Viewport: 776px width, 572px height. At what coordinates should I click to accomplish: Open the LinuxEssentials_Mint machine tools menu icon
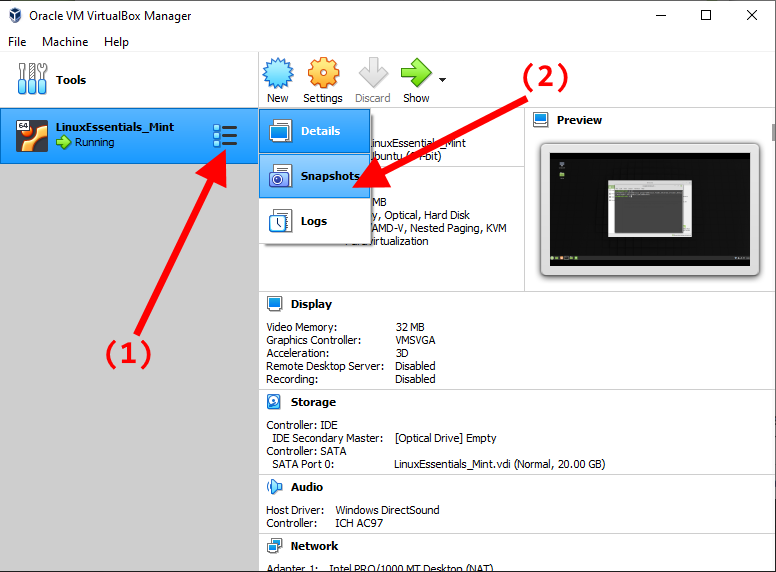(x=225, y=136)
